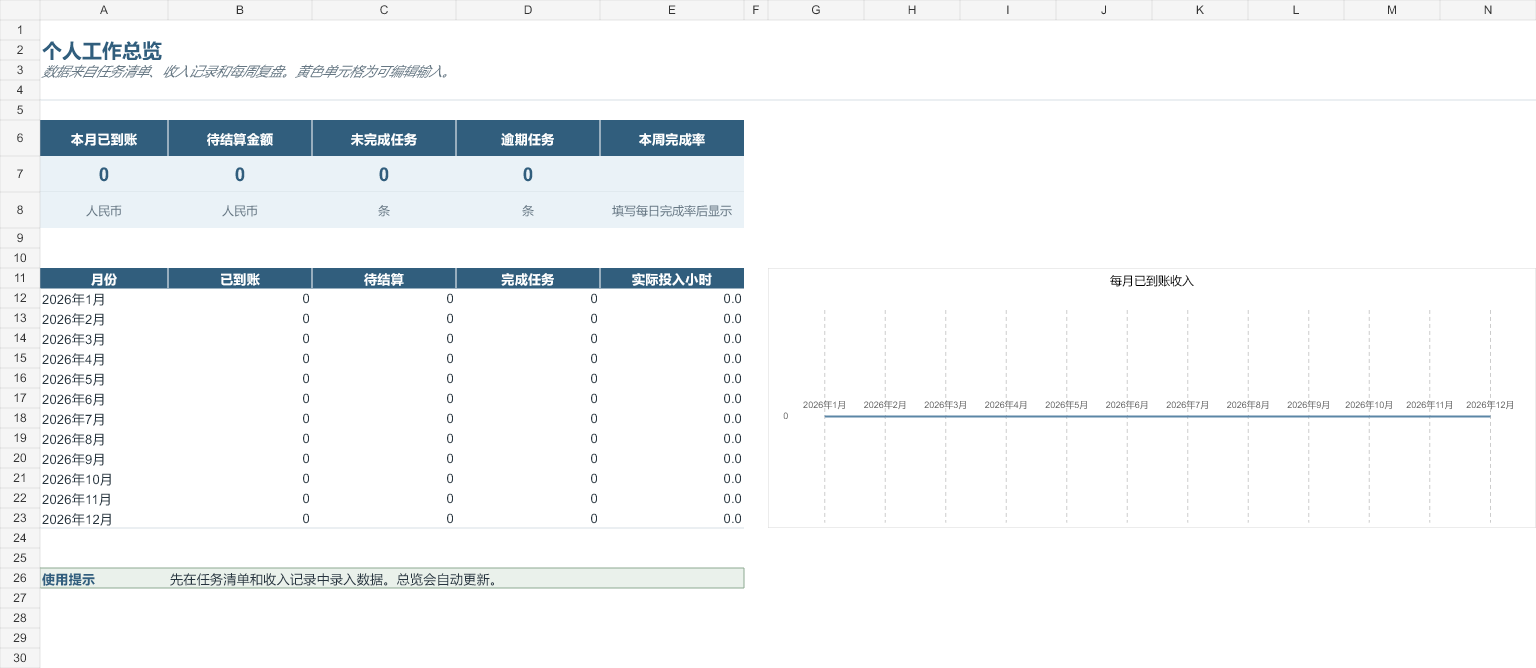Click the 填写每日完成率后显示 note cell
The height and width of the screenshot is (668, 1536).
point(672,211)
